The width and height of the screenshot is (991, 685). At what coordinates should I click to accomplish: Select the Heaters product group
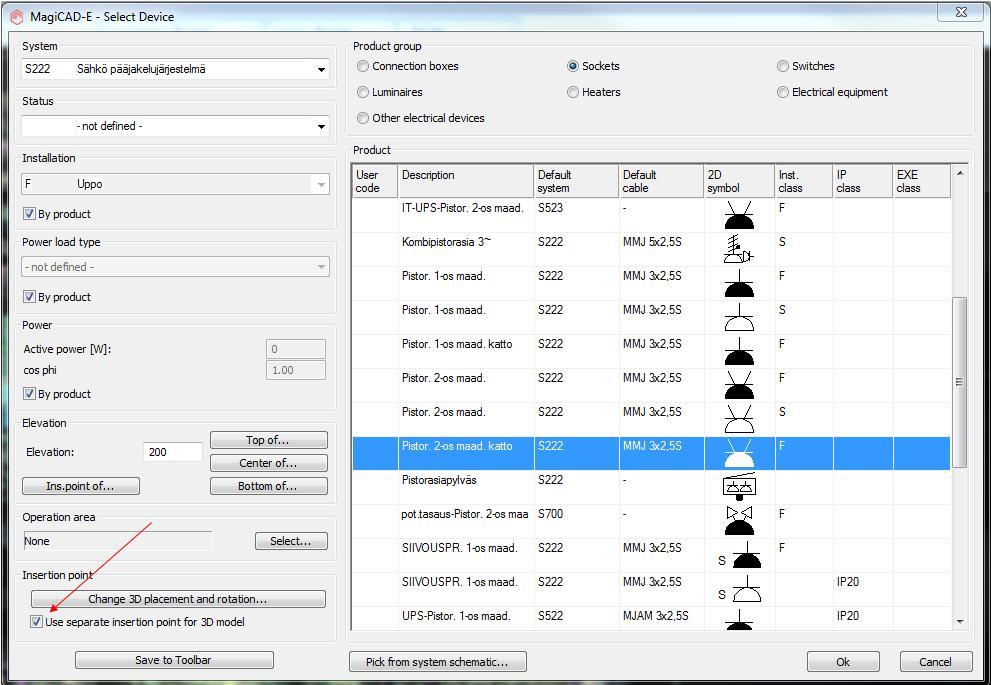point(573,92)
